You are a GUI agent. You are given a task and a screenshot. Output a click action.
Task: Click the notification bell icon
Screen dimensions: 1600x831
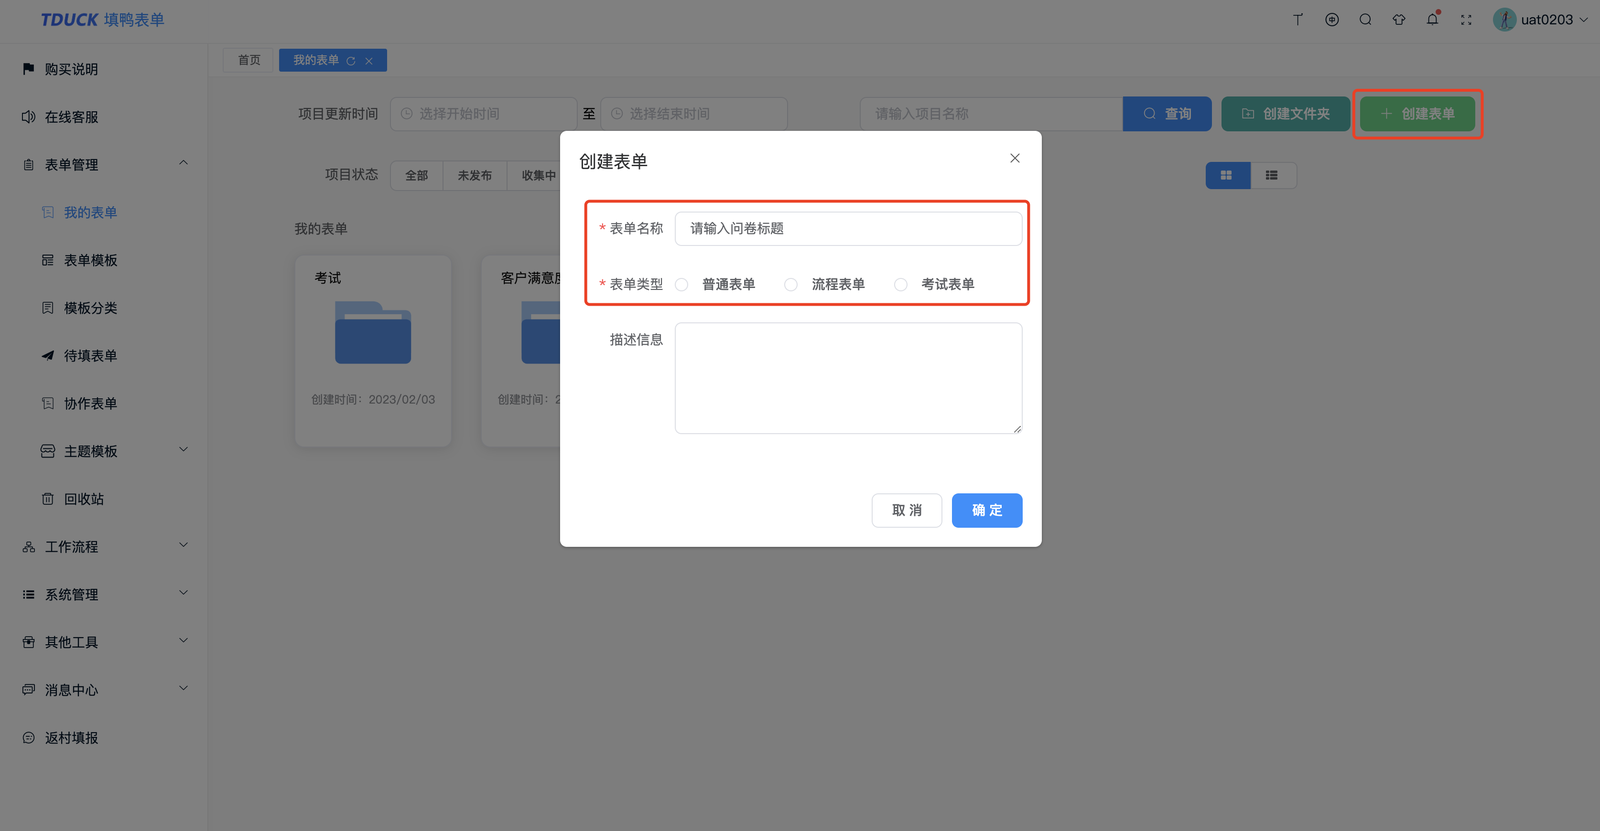tap(1432, 19)
